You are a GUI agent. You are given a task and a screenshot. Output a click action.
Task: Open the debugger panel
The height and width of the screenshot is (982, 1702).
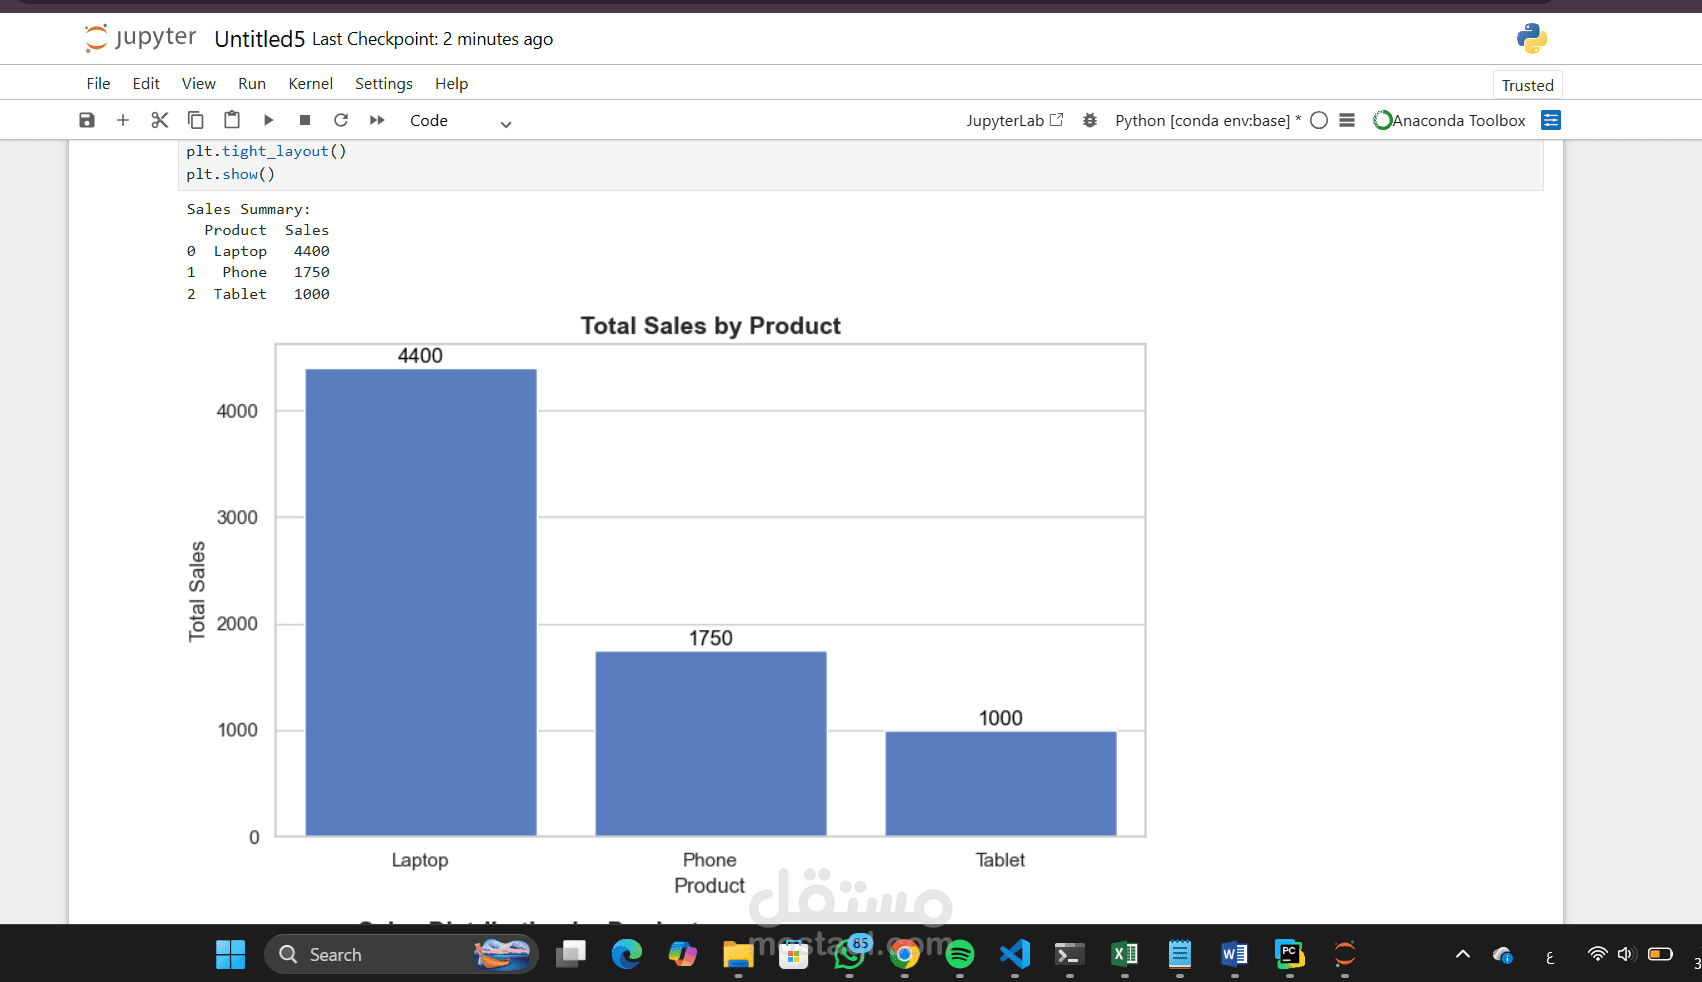(1089, 119)
